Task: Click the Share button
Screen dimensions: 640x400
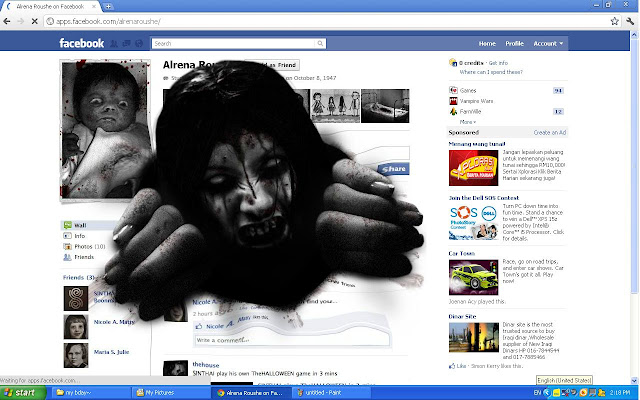Action: point(393,169)
